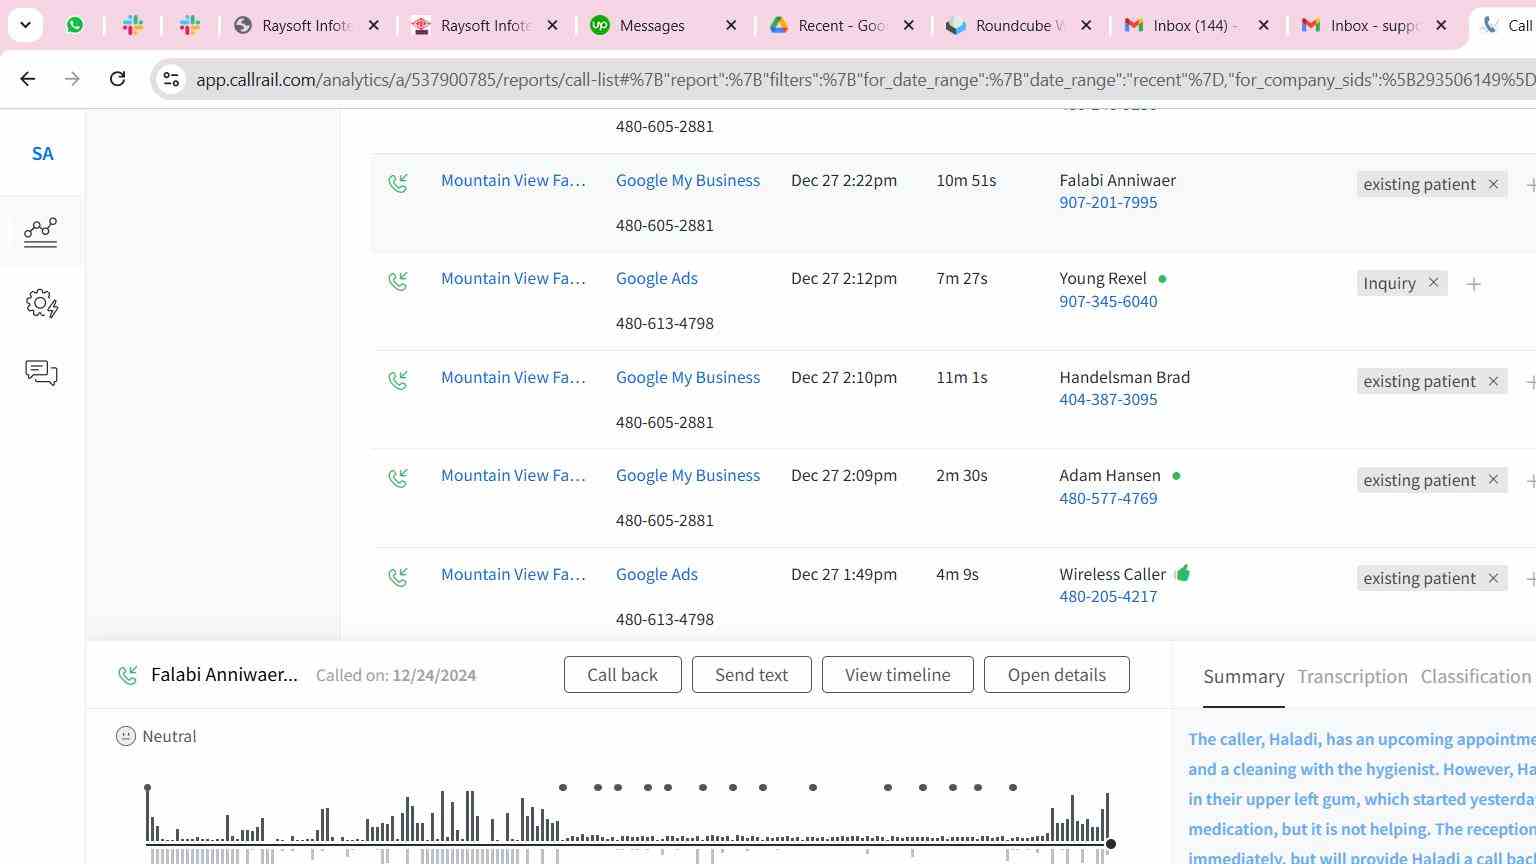The height and width of the screenshot is (864, 1536).
Task: Switch to the Summary tab
Action: 1243,677
